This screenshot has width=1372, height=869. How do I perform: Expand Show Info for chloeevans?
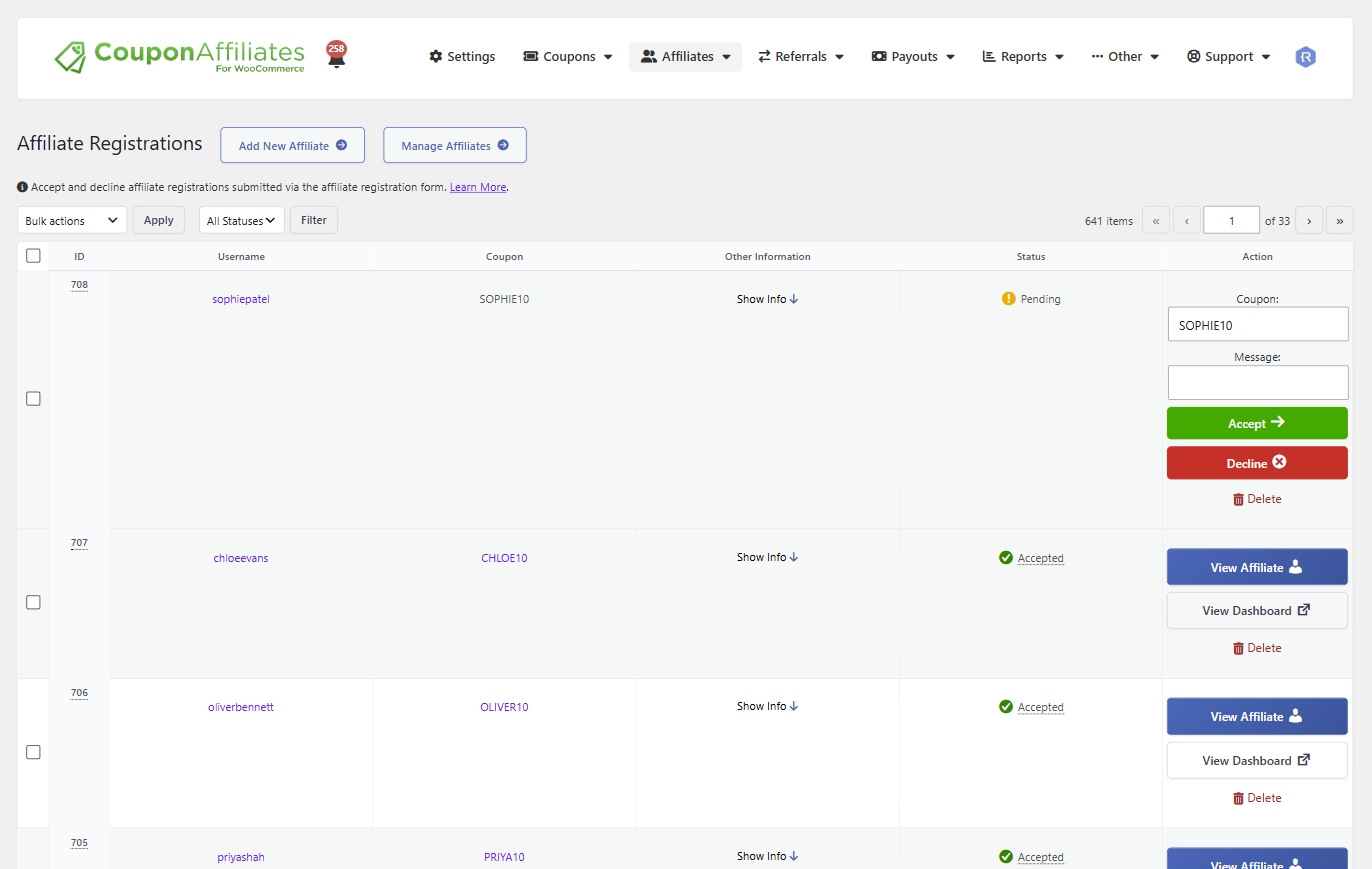pyautogui.click(x=767, y=557)
